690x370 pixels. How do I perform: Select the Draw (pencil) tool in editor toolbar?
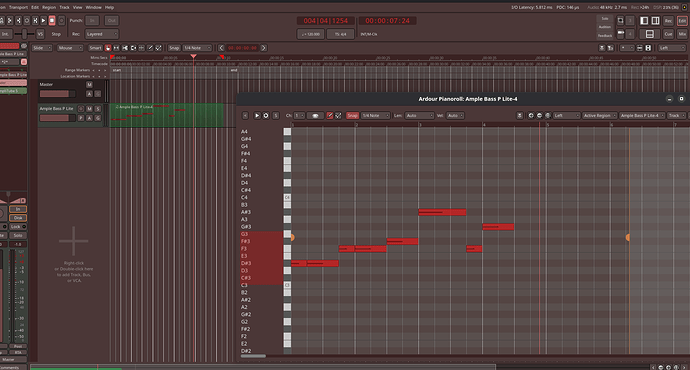(x=150, y=48)
